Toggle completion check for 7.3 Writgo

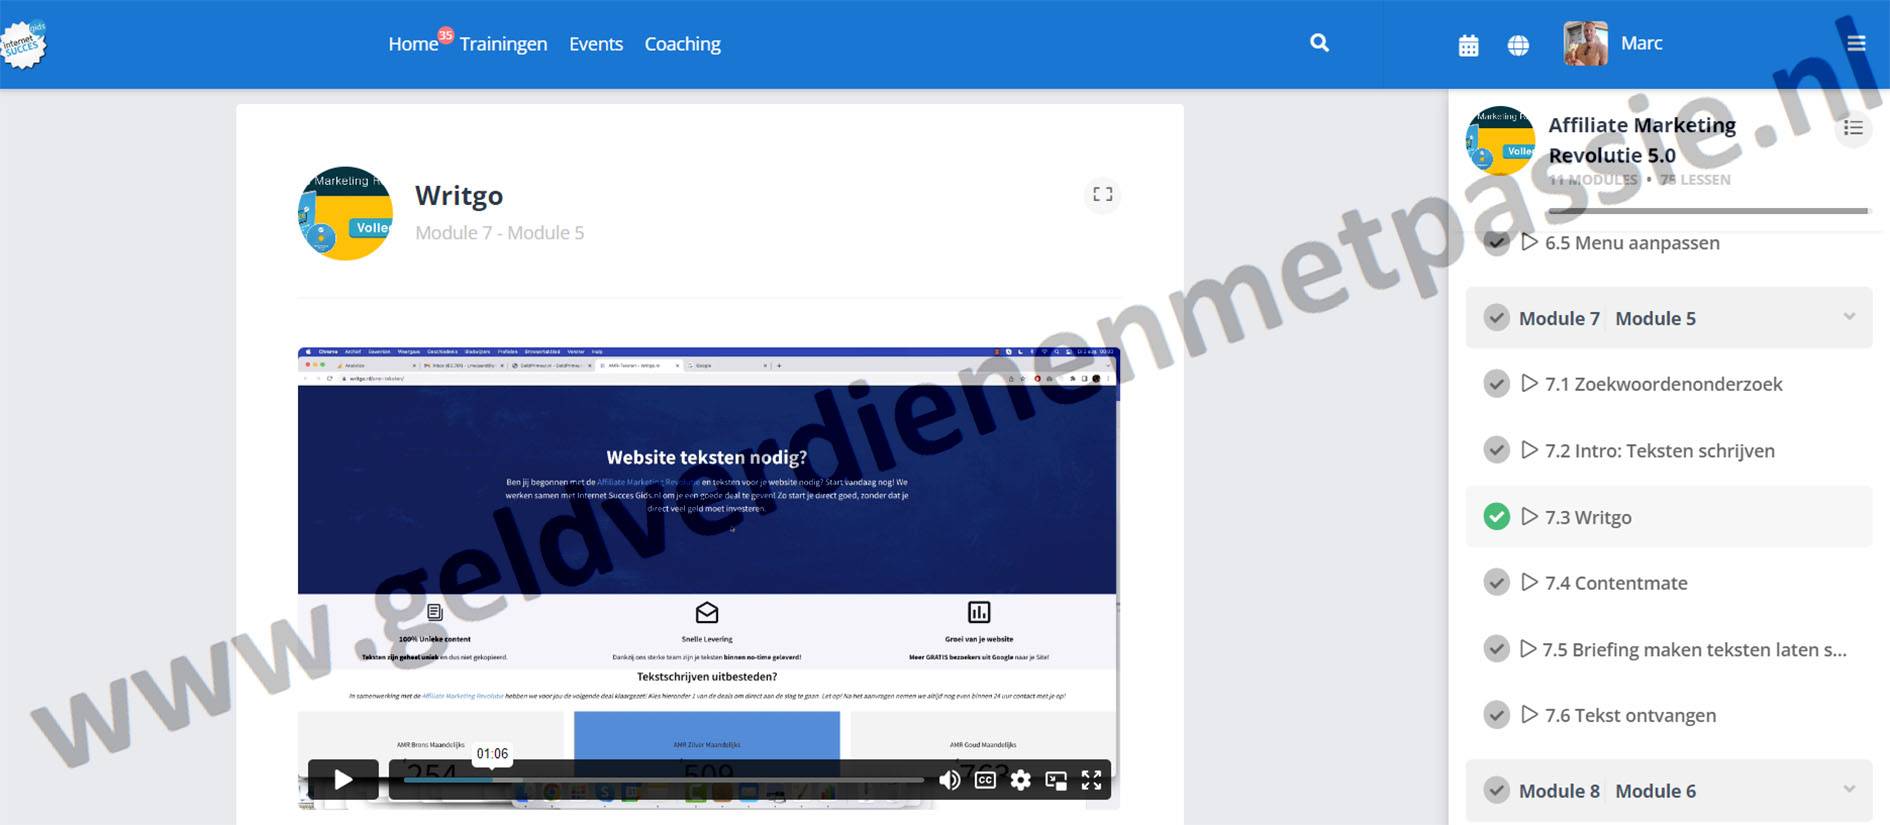(x=1496, y=517)
